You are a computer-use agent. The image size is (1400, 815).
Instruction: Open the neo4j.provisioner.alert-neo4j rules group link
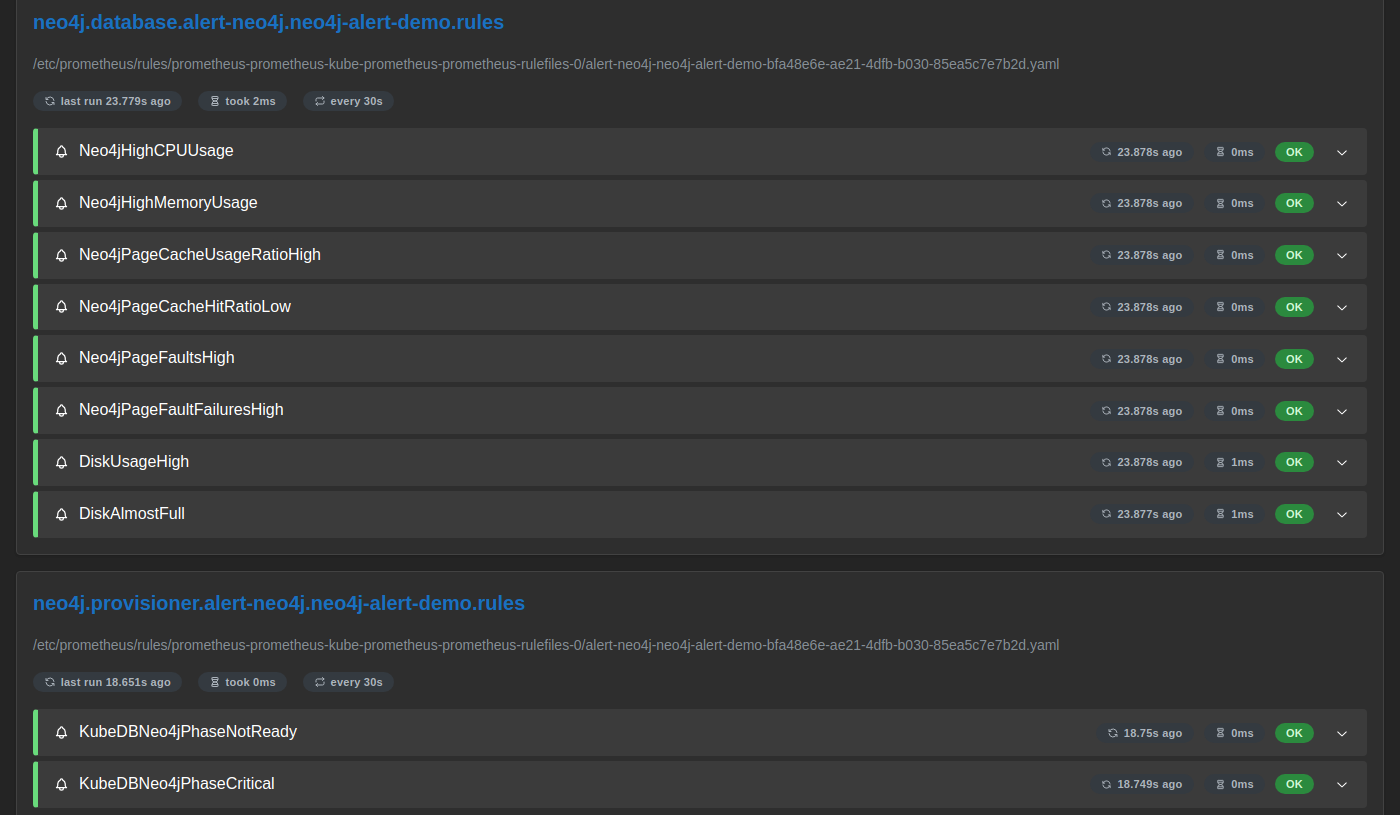[279, 603]
